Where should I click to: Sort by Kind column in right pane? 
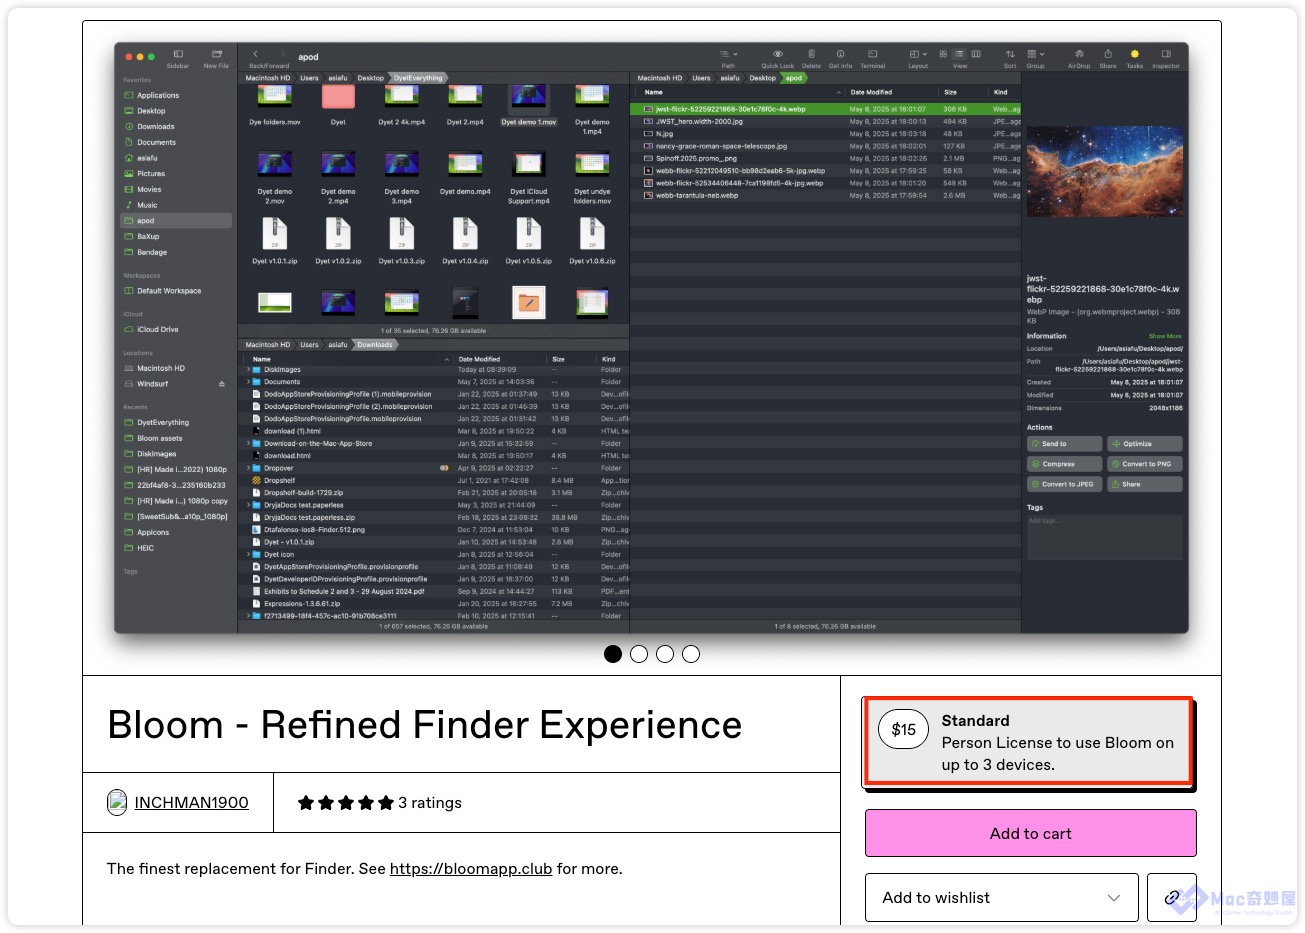point(1000,92)
